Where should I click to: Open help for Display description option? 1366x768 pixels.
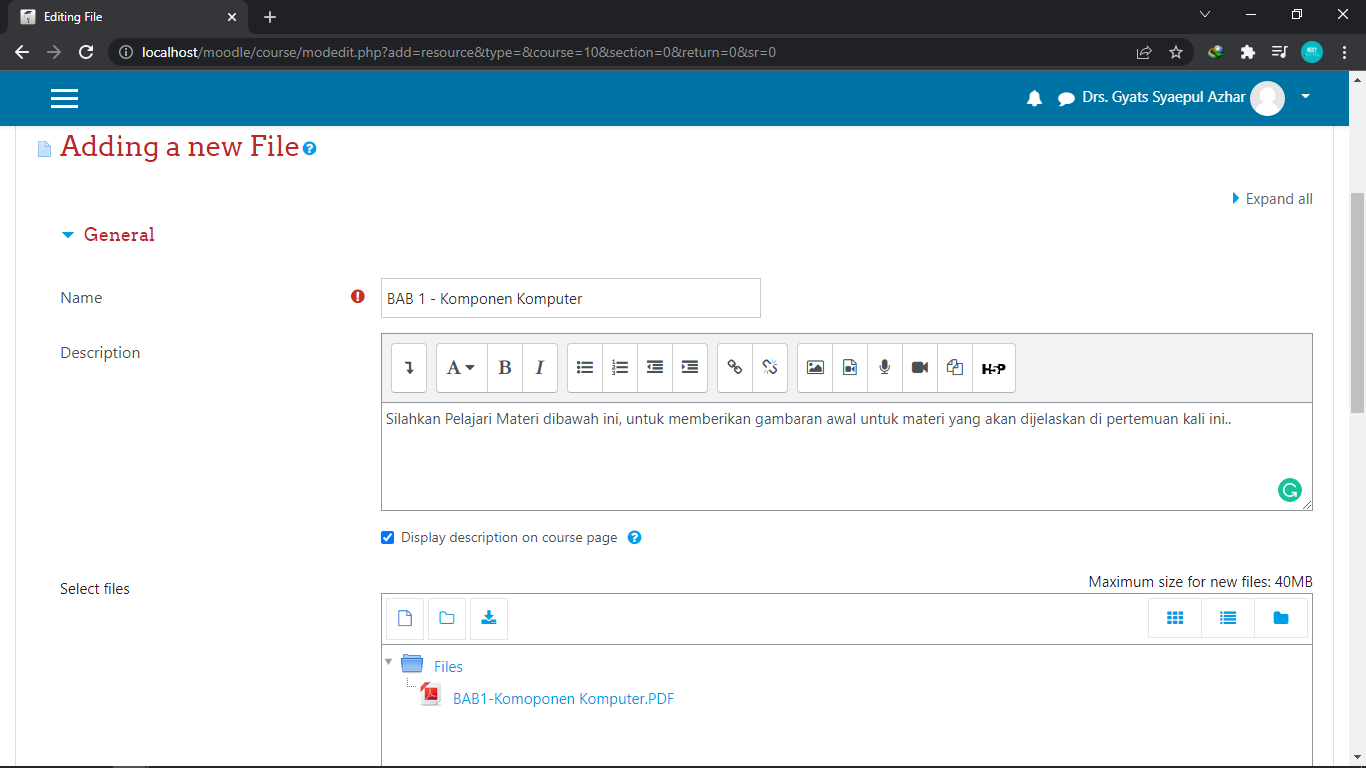tap(634, 538)
